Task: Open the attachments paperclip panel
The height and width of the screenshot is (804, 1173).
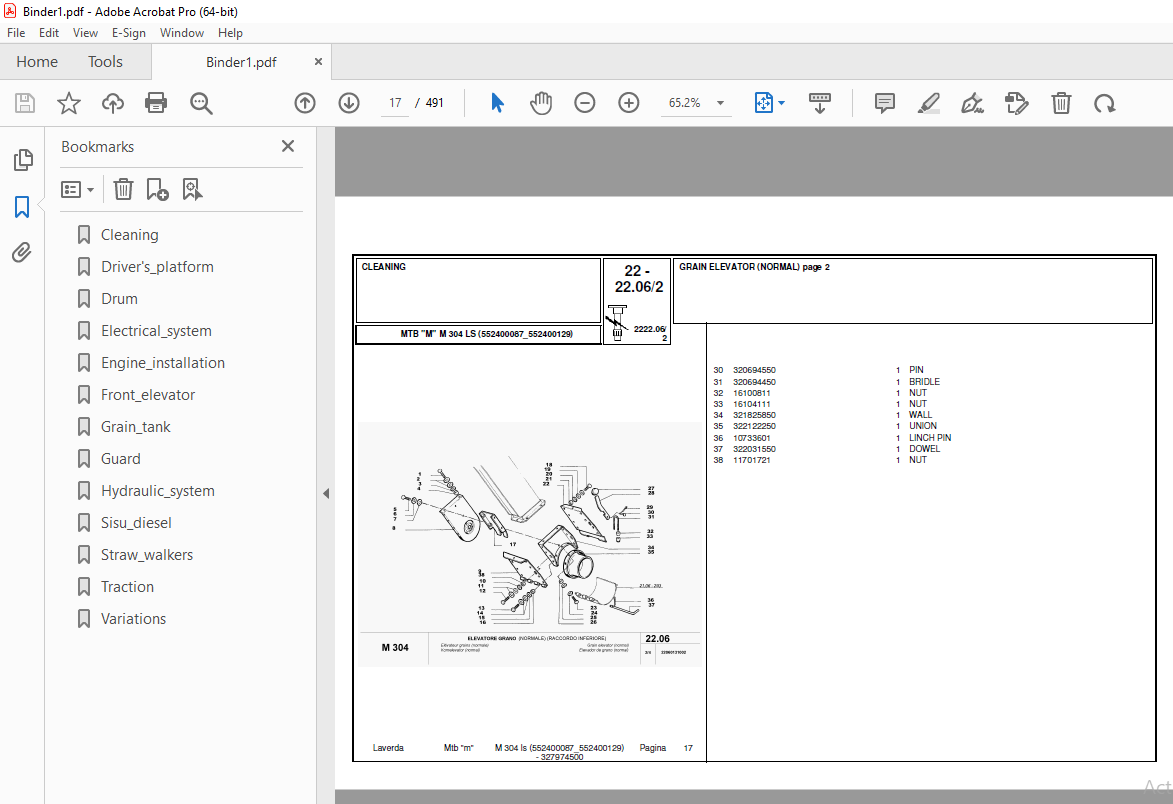Action: (22, 253)
